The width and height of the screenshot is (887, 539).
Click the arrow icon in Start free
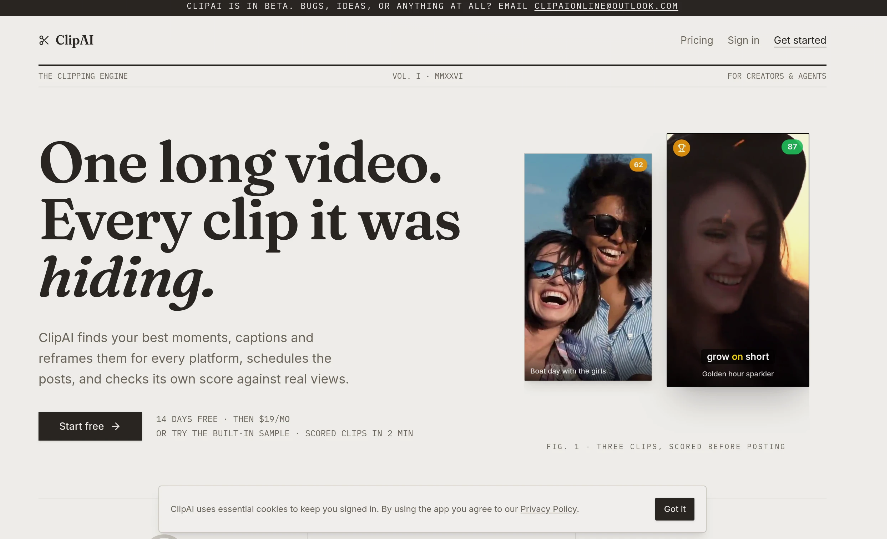[116, 426]
